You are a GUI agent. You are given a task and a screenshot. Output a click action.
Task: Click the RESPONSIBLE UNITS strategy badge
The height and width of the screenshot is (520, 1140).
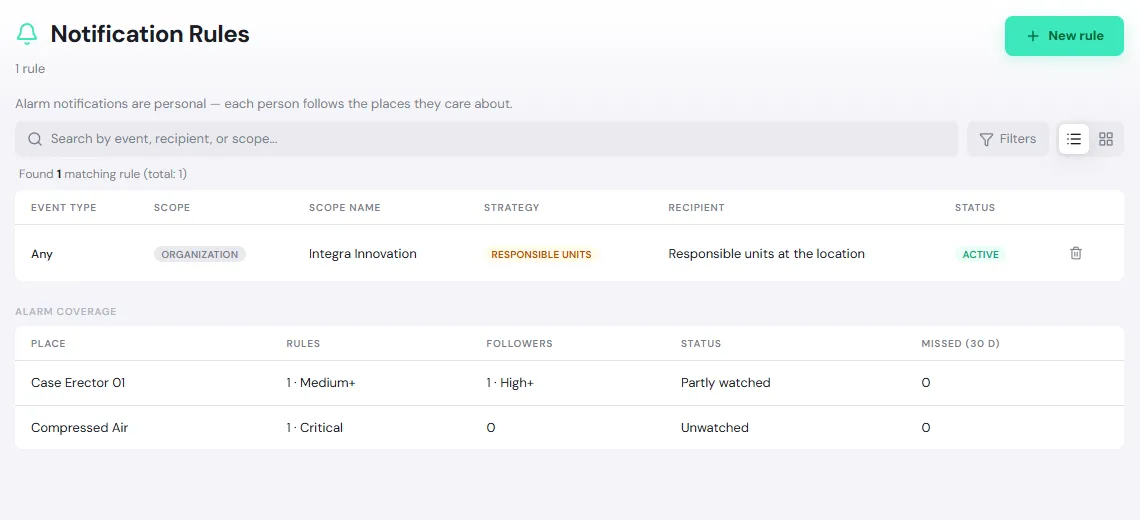541,255
